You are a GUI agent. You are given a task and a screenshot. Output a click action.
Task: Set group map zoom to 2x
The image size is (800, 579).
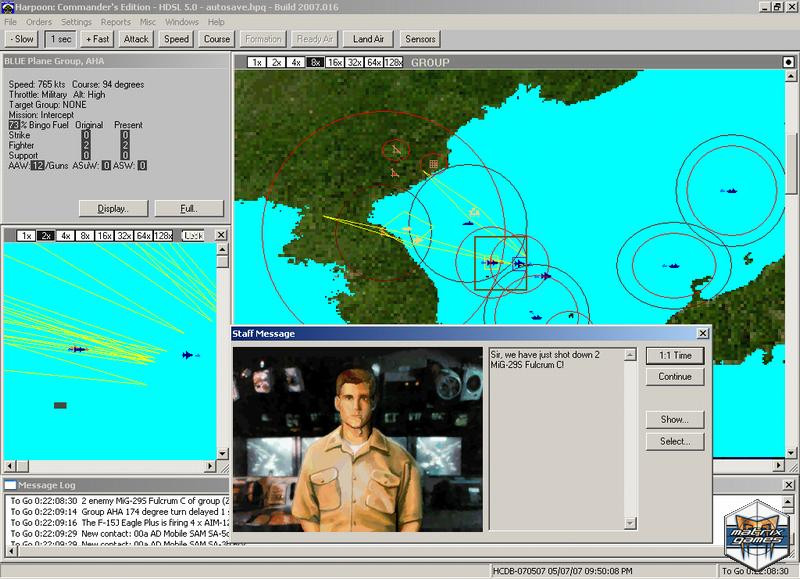coord(276,62)
